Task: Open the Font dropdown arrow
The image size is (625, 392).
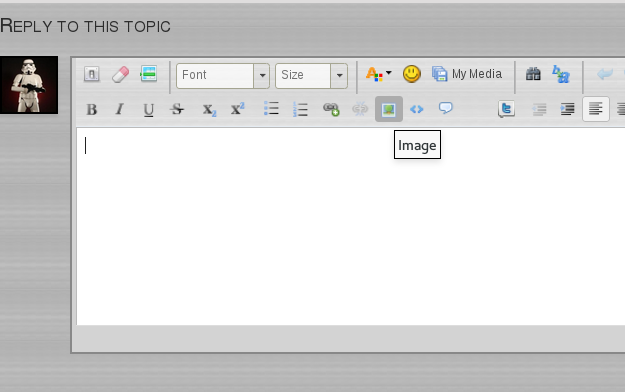Action: pos(262,75)
